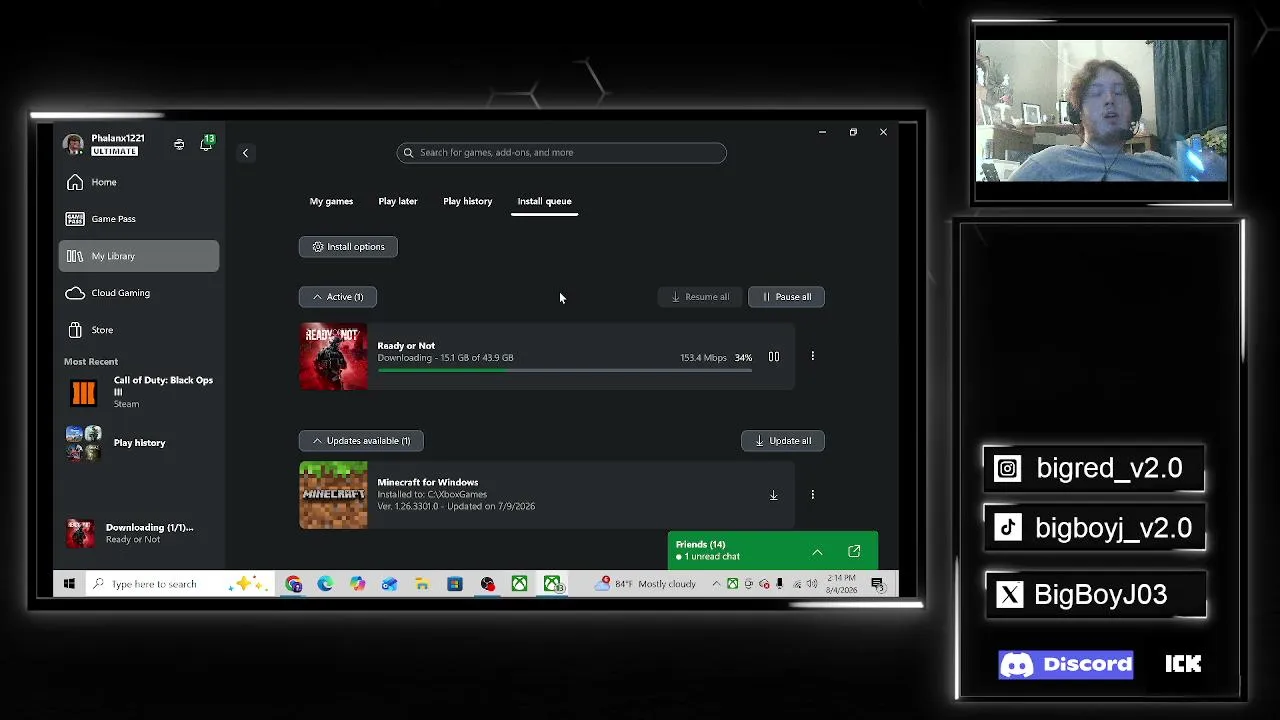
Task: Open Game Pass in the sidebar
Action: point(139,219)
